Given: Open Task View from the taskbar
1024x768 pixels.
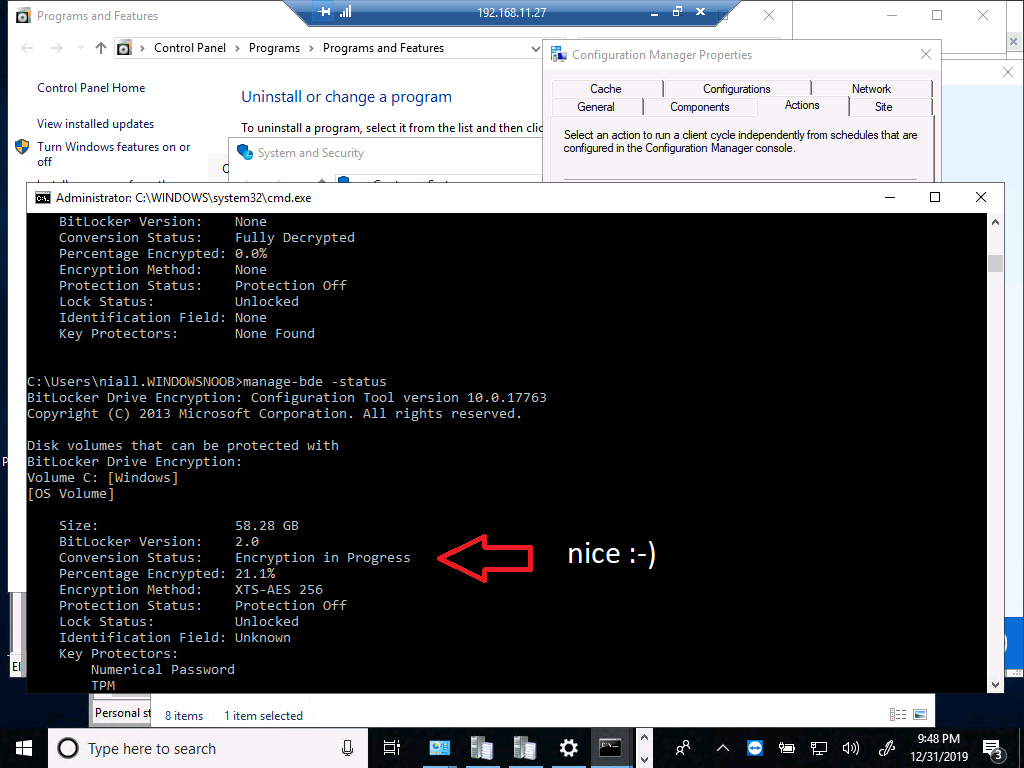Looking at the screenshot, I should pyautogui.click(x=392, y=748).
